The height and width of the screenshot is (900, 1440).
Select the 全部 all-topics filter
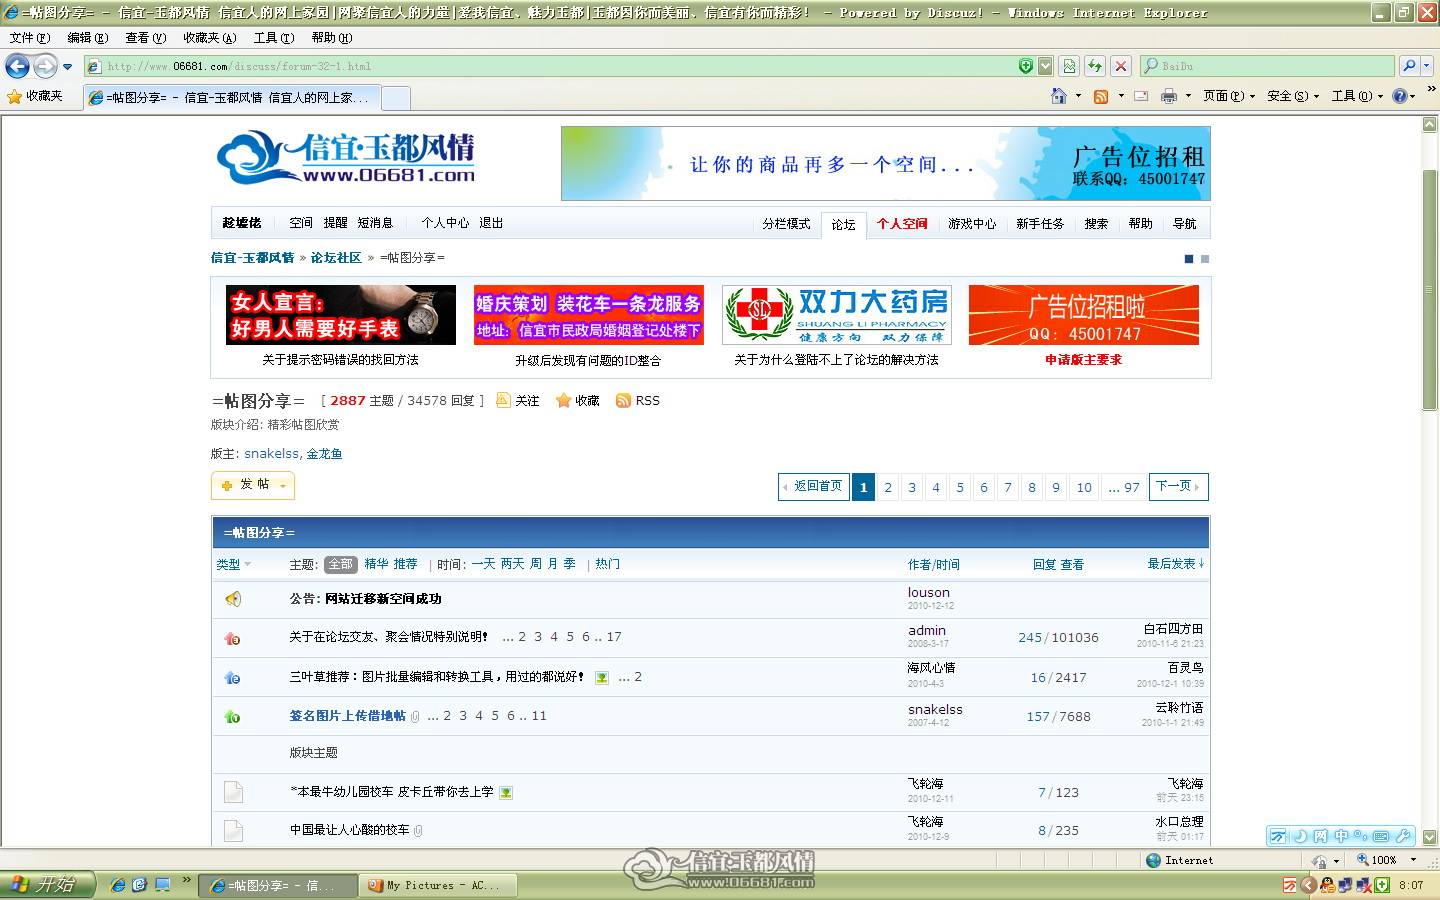(x=340, y=564)
